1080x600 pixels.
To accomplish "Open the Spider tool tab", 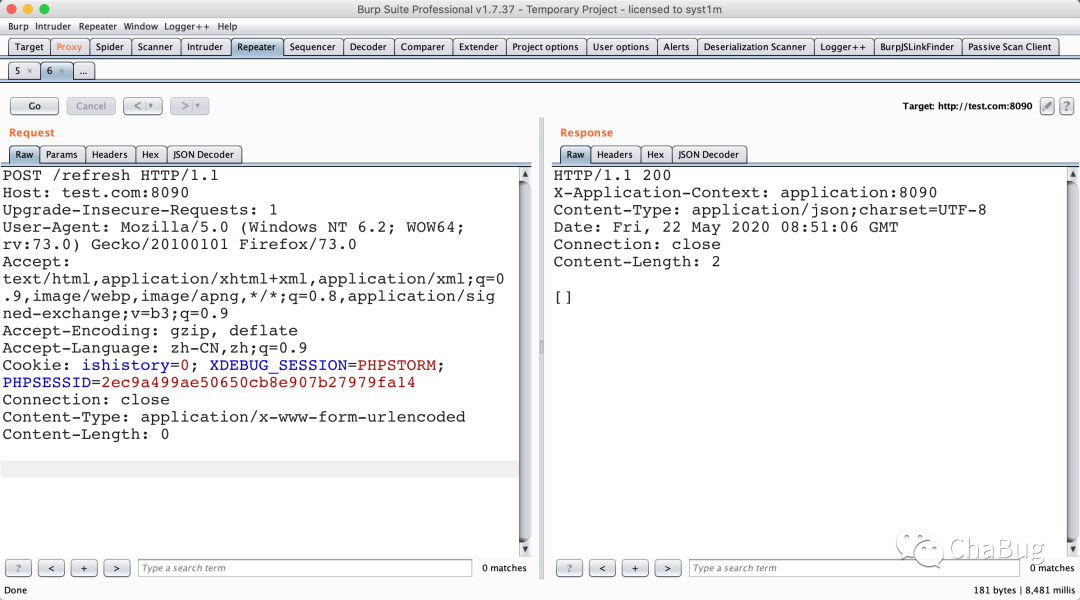I will point(110,47).
